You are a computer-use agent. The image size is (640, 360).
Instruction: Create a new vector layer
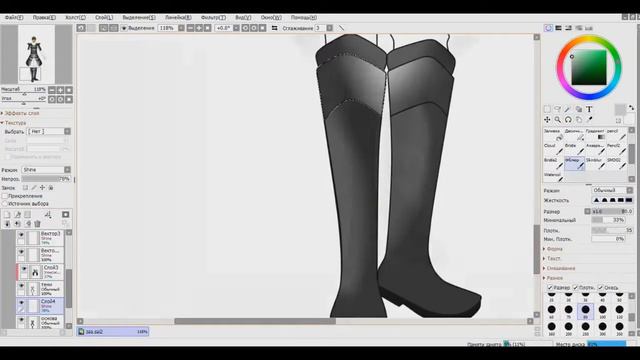point(18,214)
